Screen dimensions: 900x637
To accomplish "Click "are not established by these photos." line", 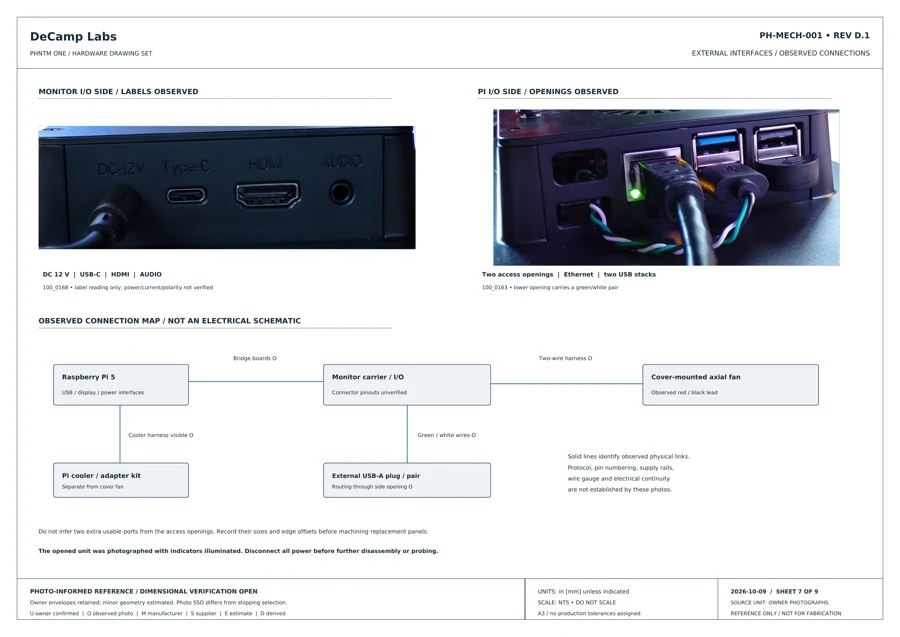I will point(619,490).
